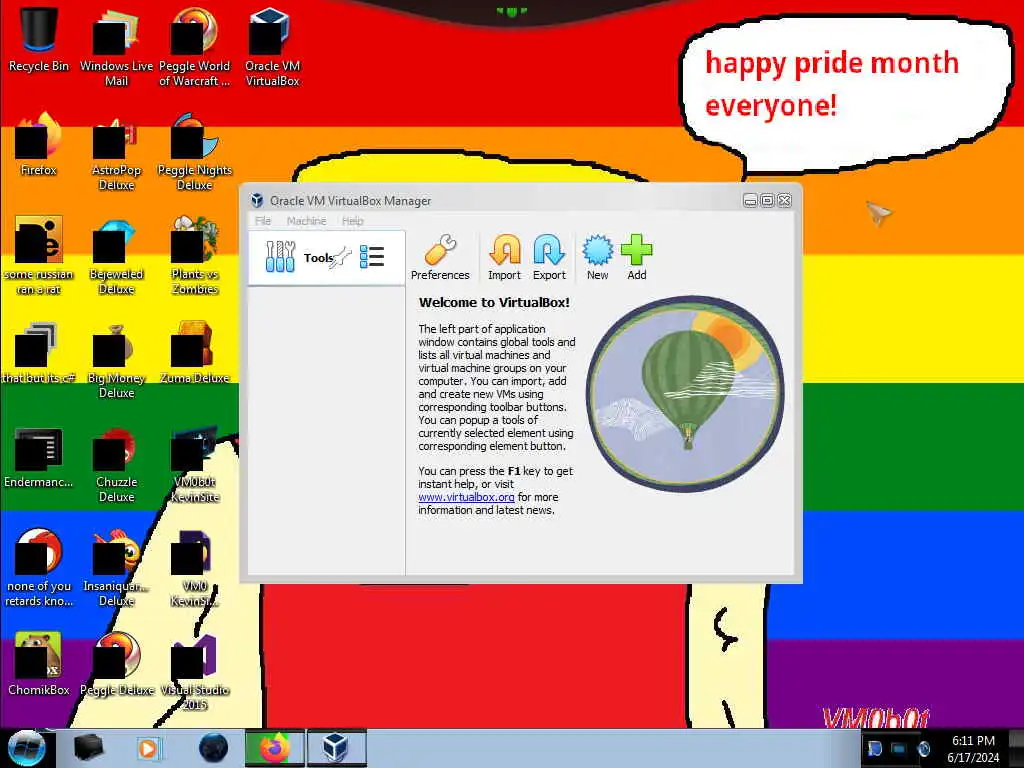Select the Tools entry in sidebar

(x=327, y=257)
